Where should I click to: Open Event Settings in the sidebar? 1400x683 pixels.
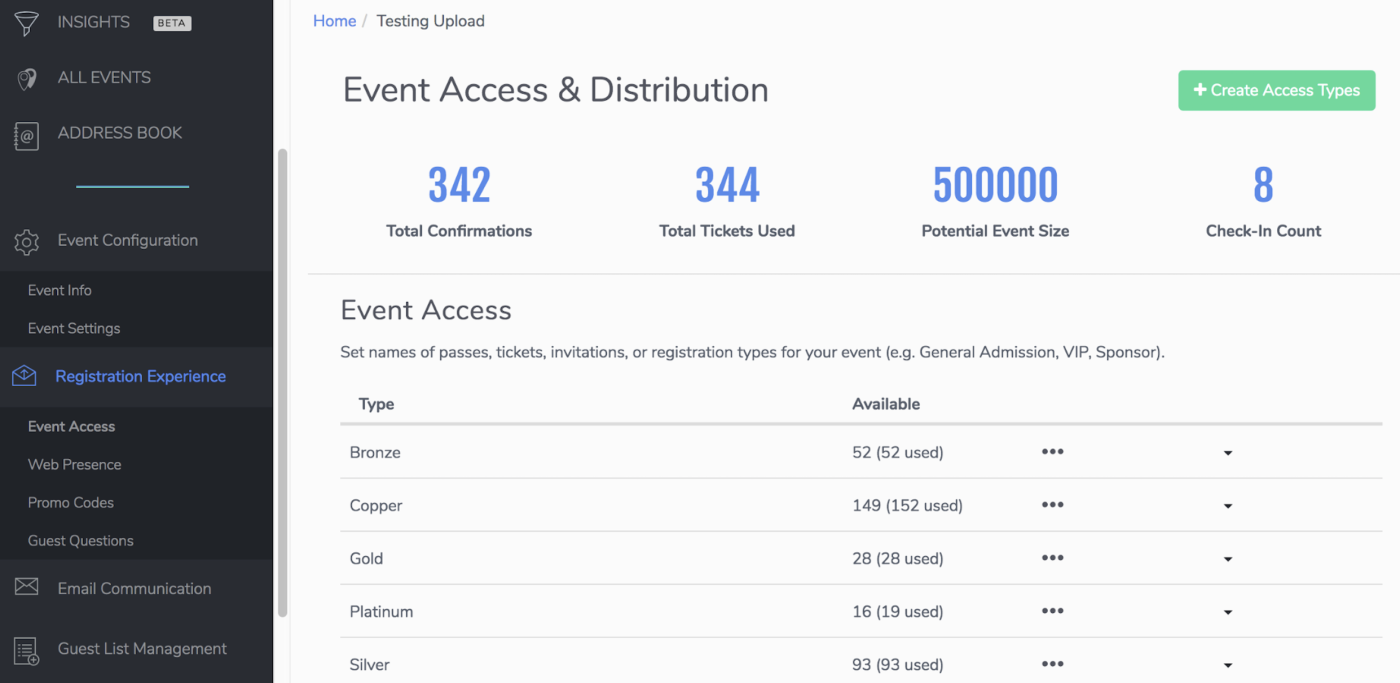coord(74,328)
